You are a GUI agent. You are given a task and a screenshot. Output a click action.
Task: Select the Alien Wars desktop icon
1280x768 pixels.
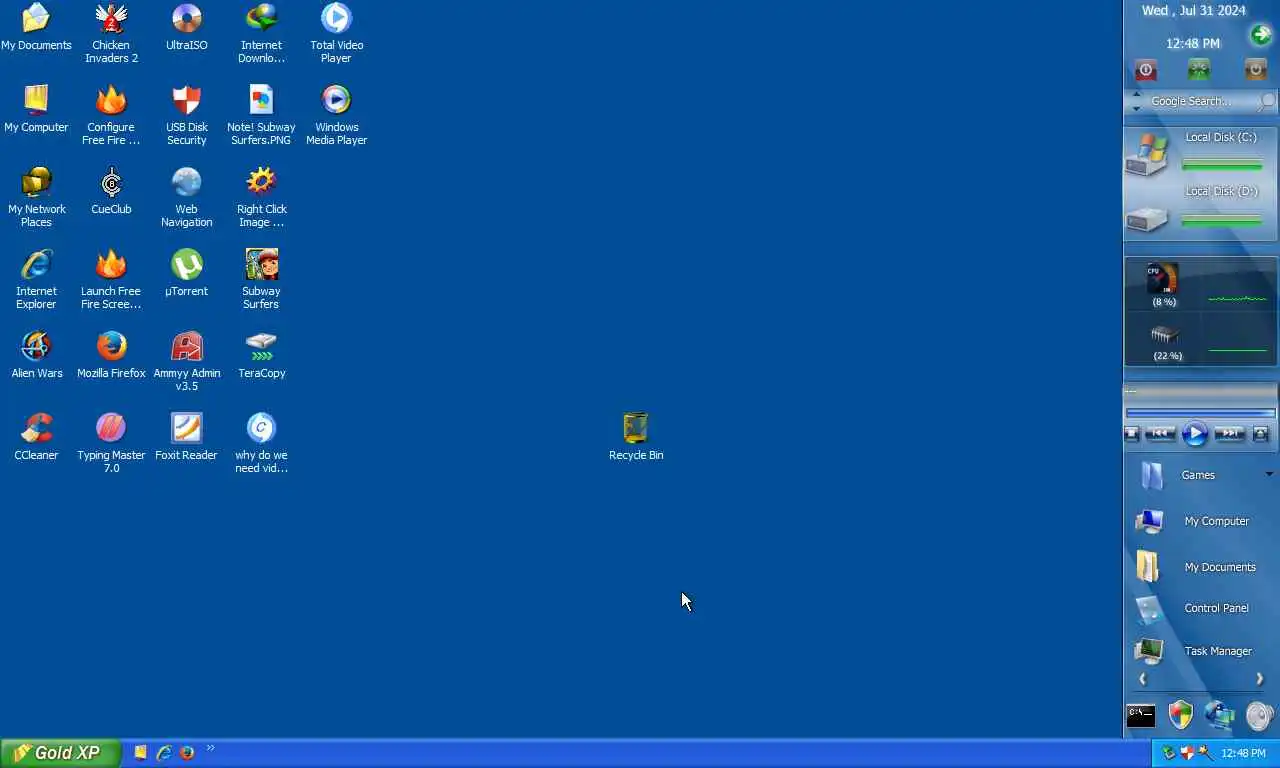click(36, 356)
